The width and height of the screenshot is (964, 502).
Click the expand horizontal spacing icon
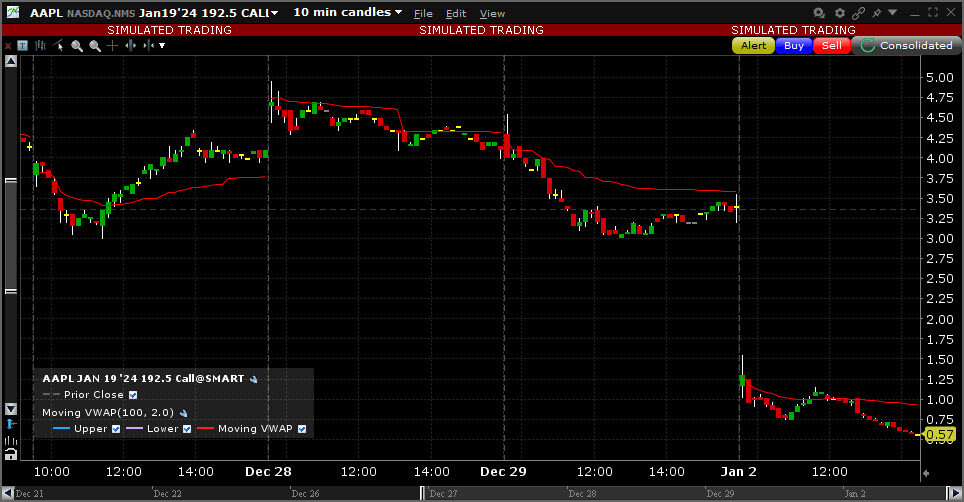[130, 45]
